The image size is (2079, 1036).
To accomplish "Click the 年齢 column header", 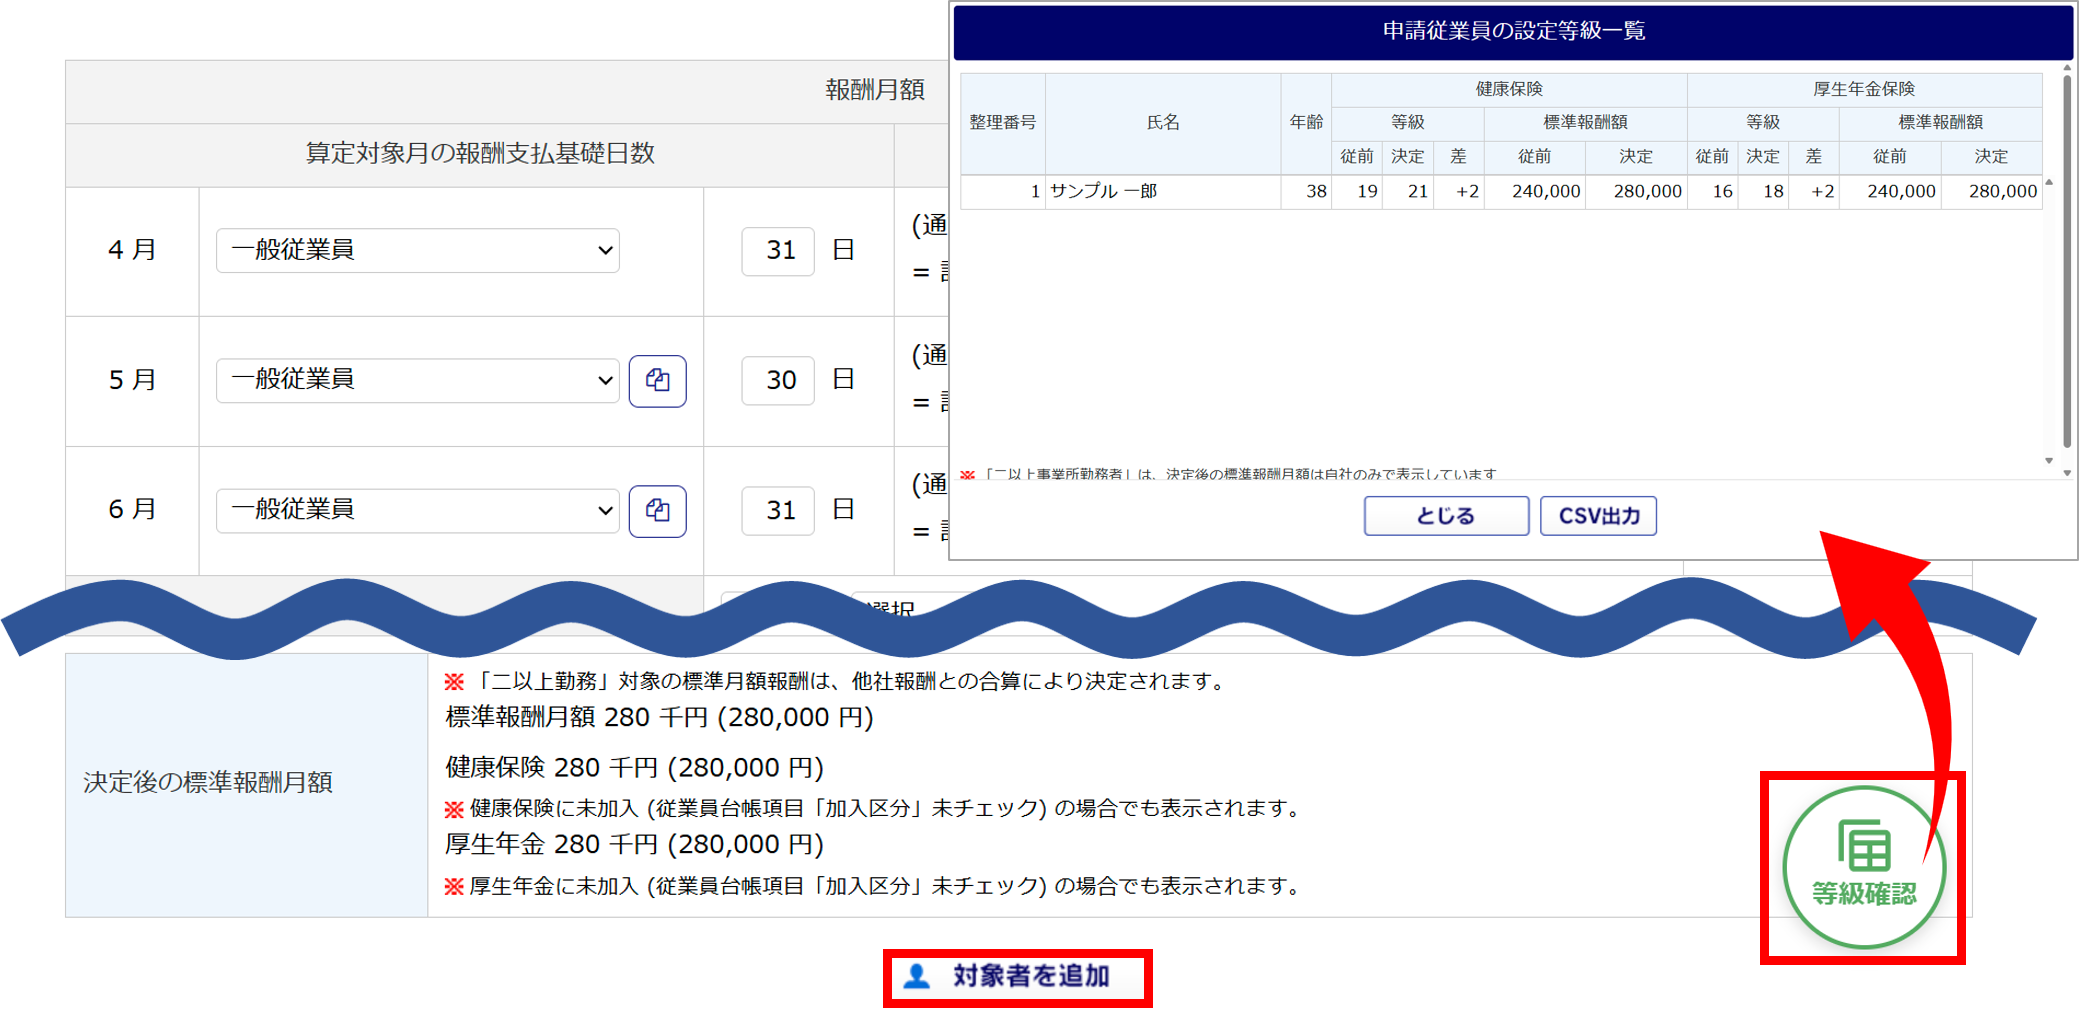I will click(x=1305, y=123).
